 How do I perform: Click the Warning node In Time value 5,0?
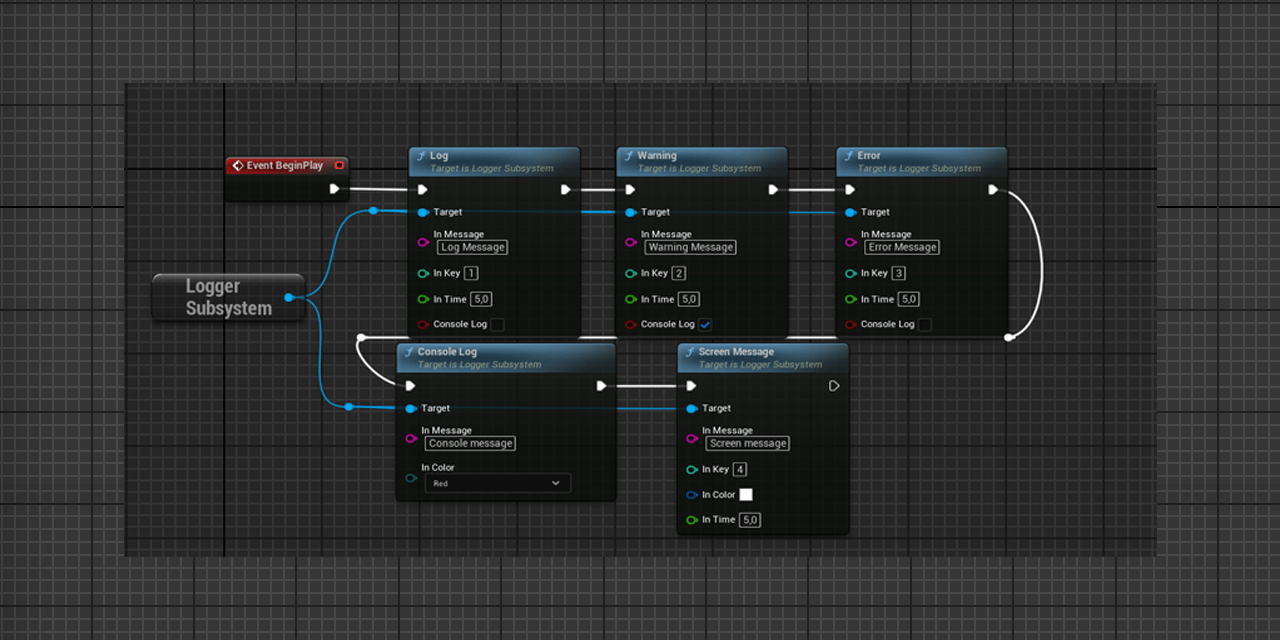[689, 299]
